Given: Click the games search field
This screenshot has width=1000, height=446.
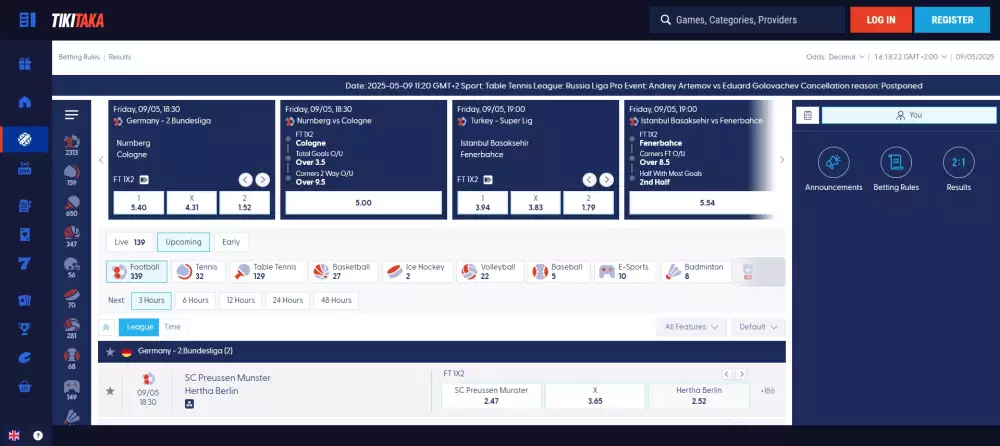Looking at the screenshot, I should 747,20.
